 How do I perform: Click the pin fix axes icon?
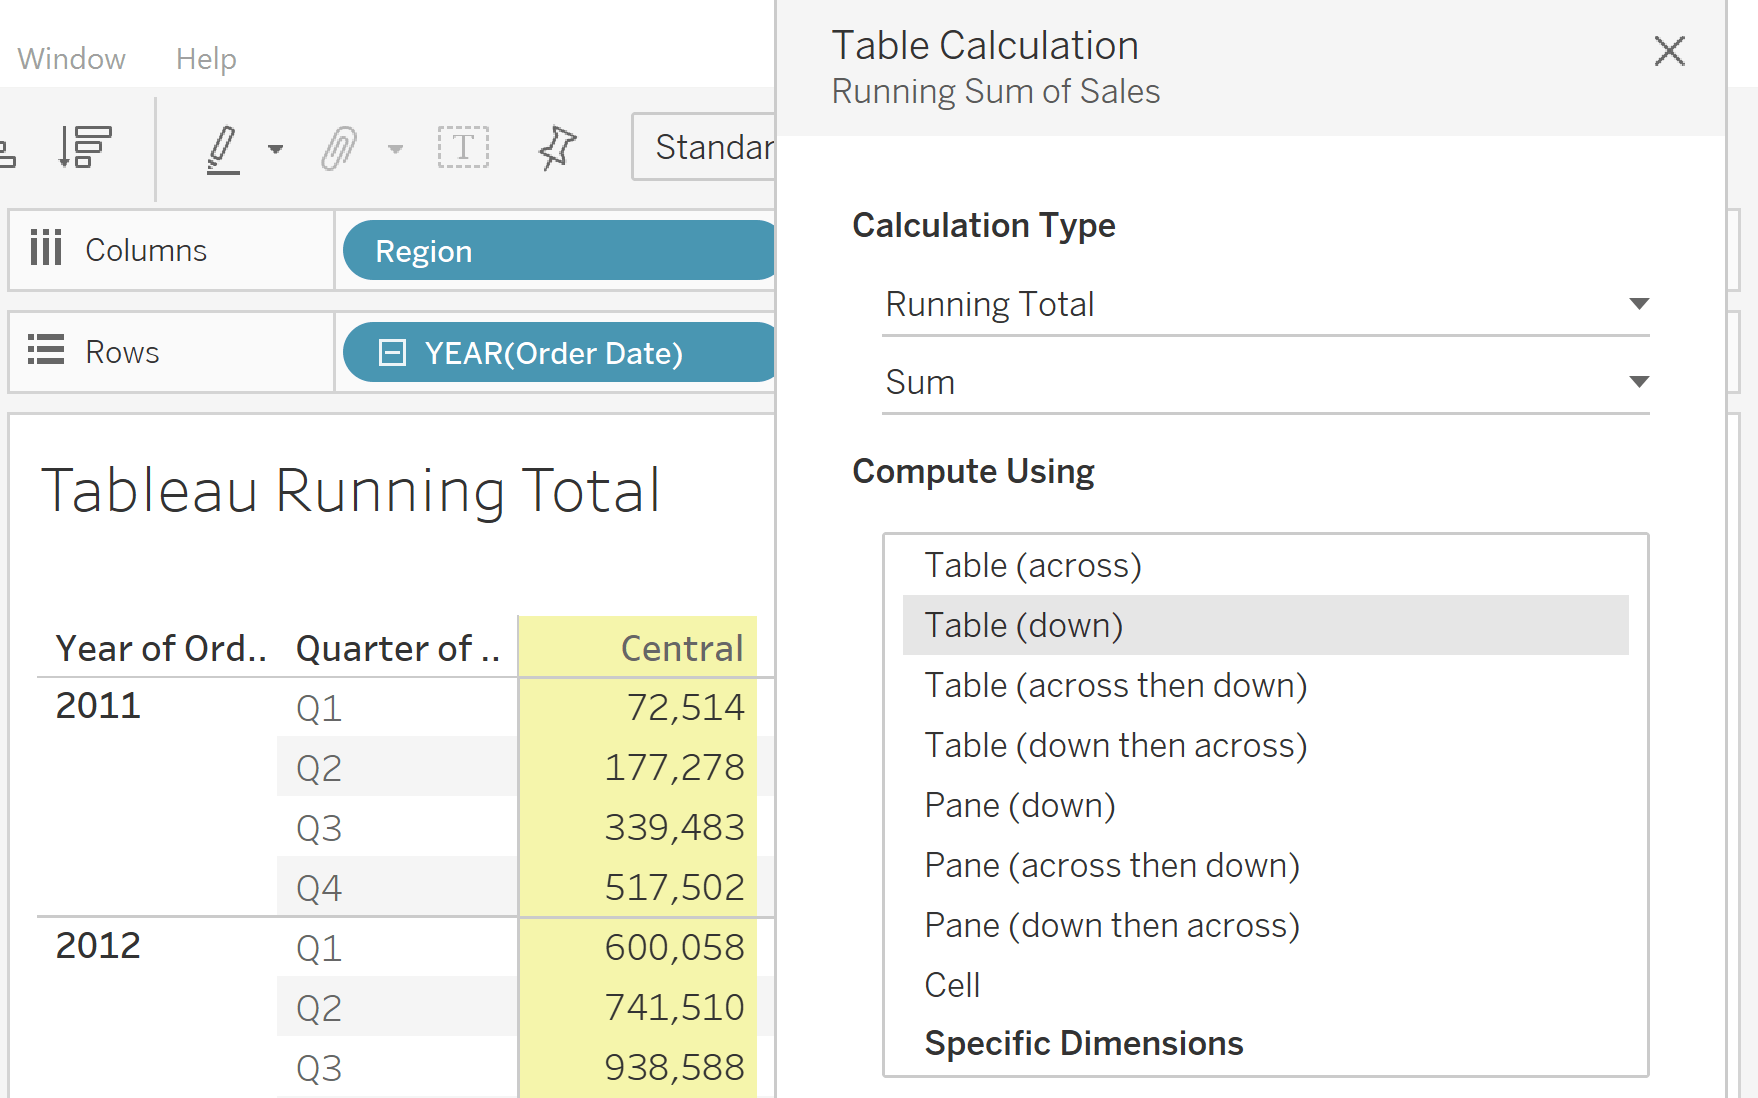(x=557, y=148)
